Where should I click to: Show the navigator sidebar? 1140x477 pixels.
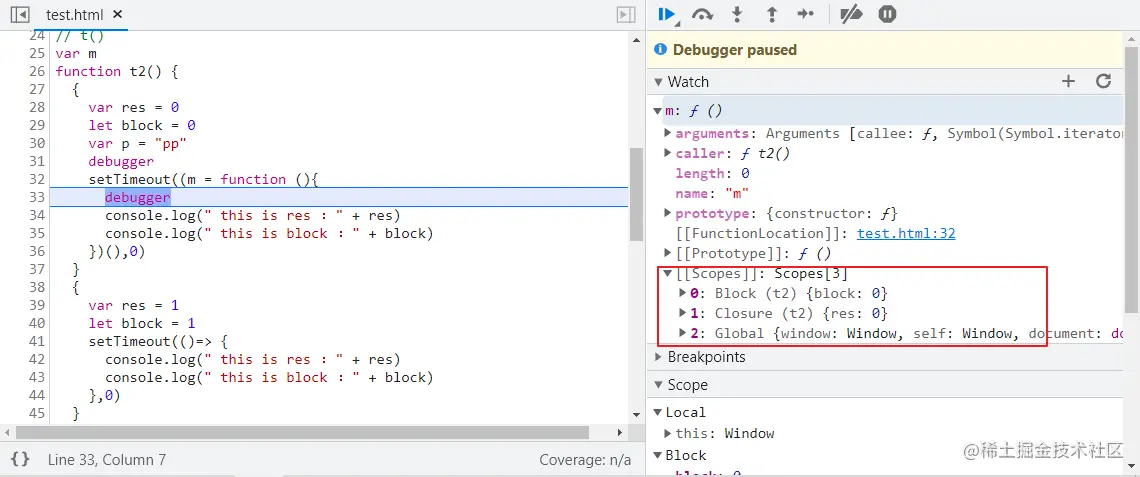20,14
